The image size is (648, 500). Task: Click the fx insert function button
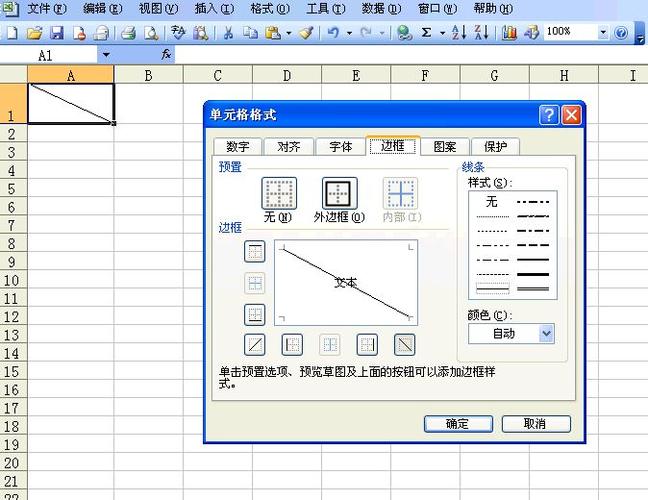point(166,54)
